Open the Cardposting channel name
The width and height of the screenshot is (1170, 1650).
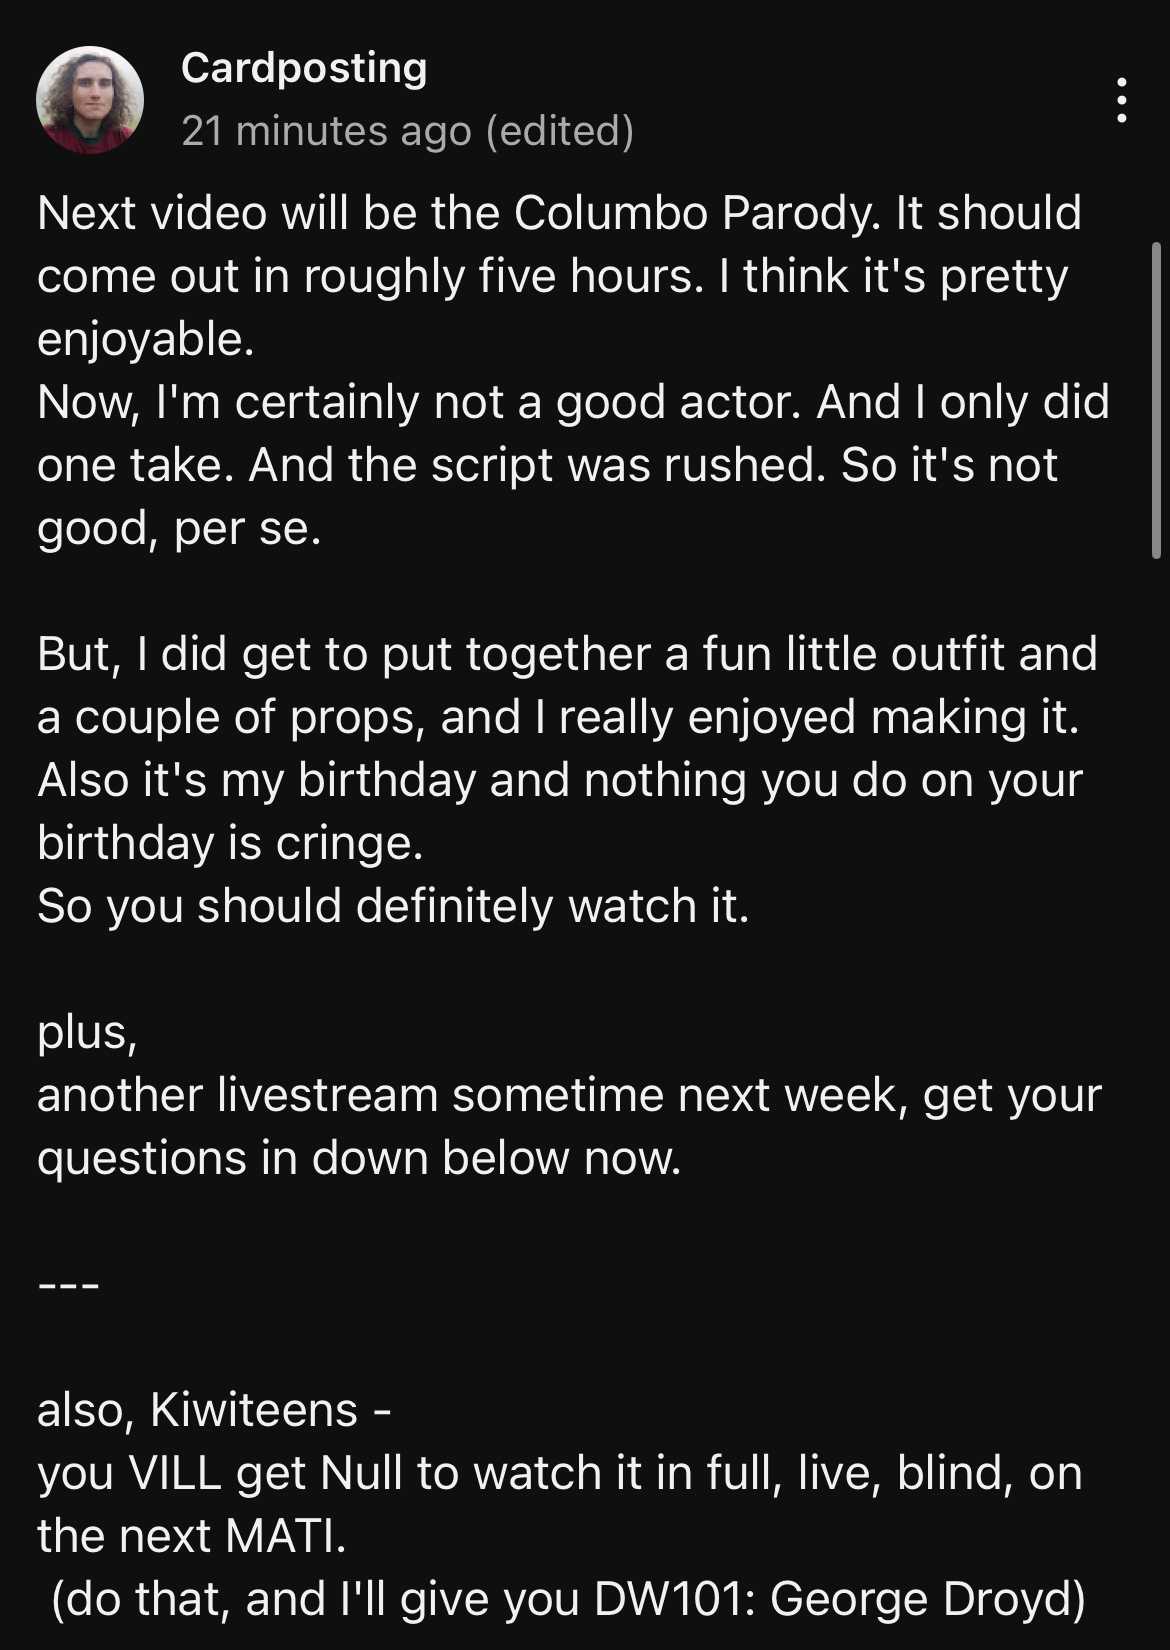point(304,68)
